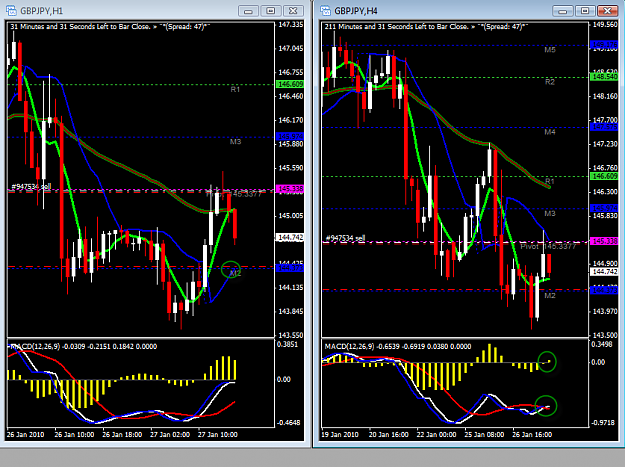The height and width of the screenshot is (467, 625).
Task: Click the green 146.609 R1 tag in H4 chart
Action: [605, 176]
